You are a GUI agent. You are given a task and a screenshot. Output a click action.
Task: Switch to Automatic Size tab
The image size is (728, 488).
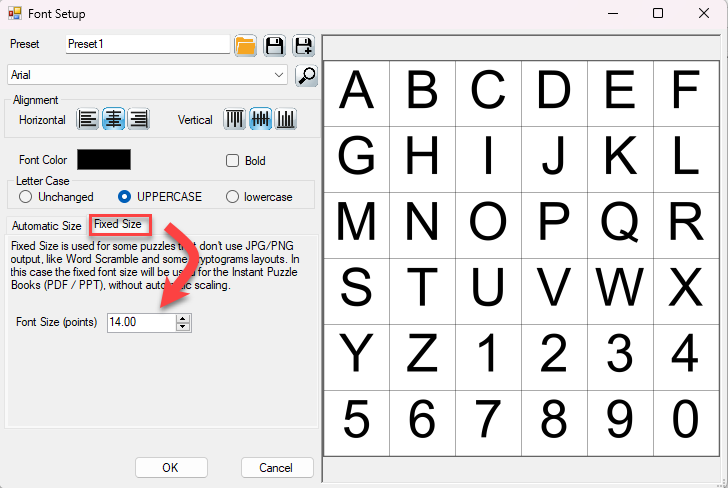pyautogui.click(x=46, y=226)
